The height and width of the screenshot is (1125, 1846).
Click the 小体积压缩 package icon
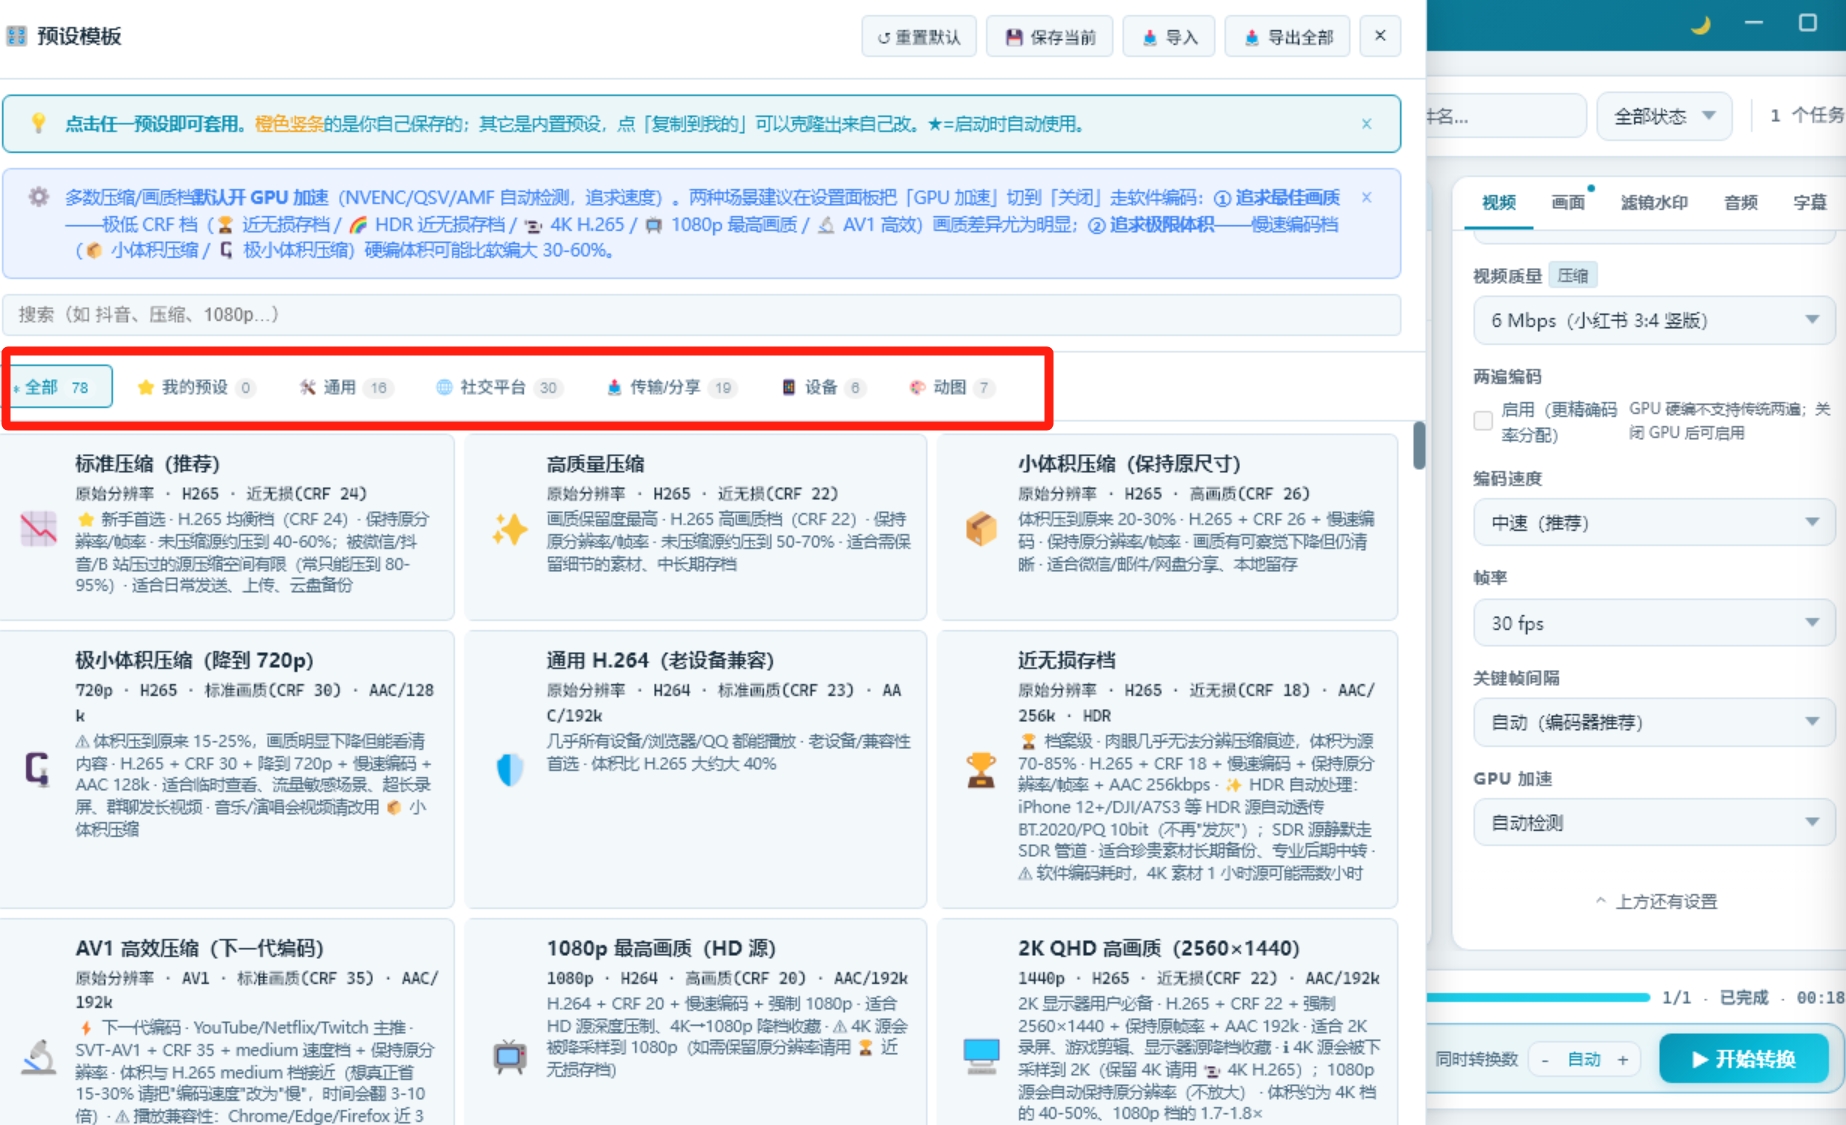point(981,528)
